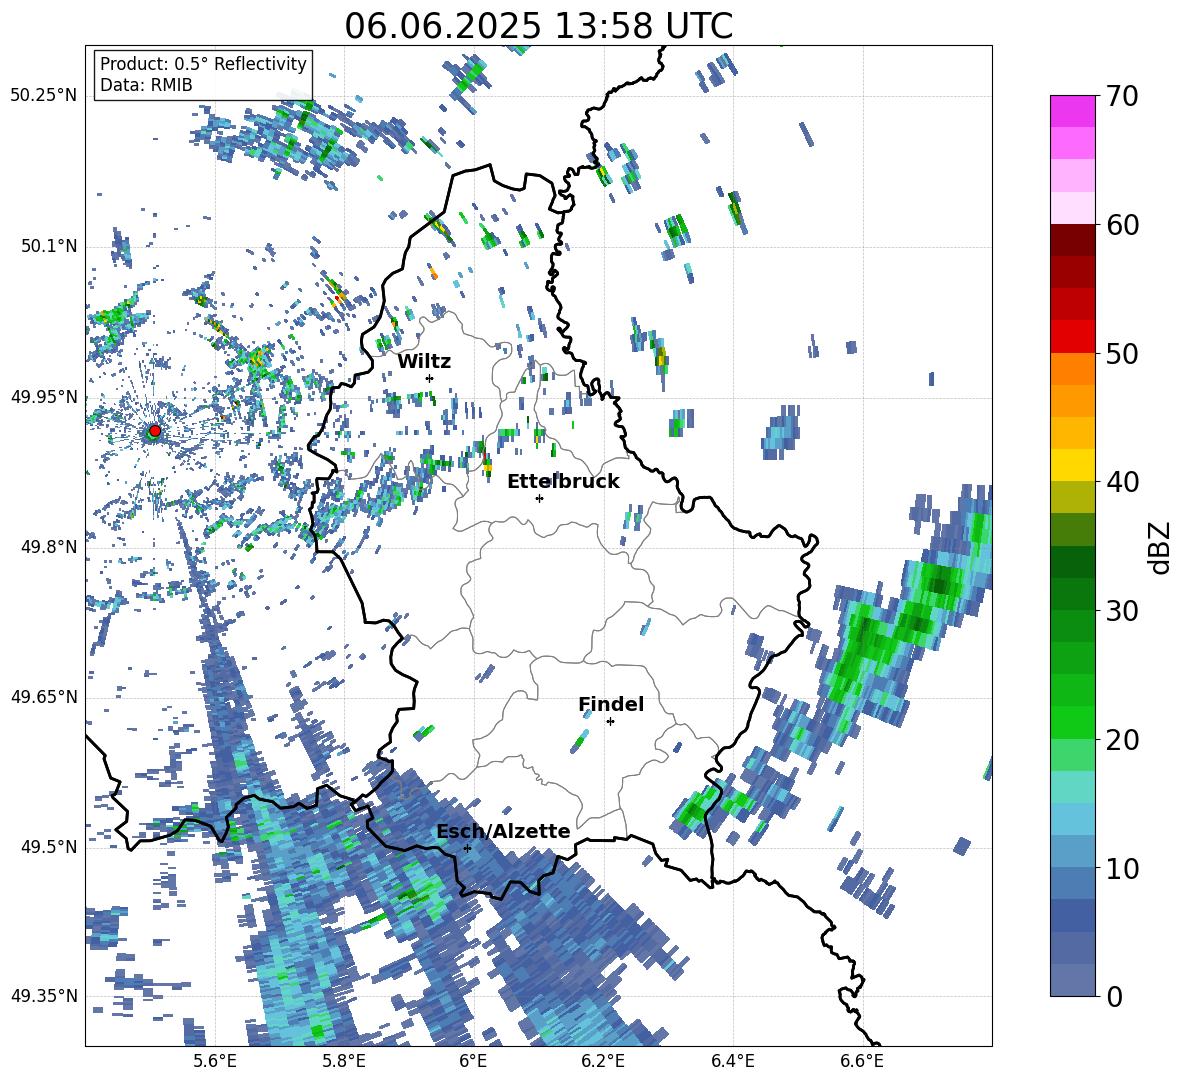Click the Findel station cross marker
This screenshot has width=1184, height=1081.
pyautogui.click(x=610, y=722)
